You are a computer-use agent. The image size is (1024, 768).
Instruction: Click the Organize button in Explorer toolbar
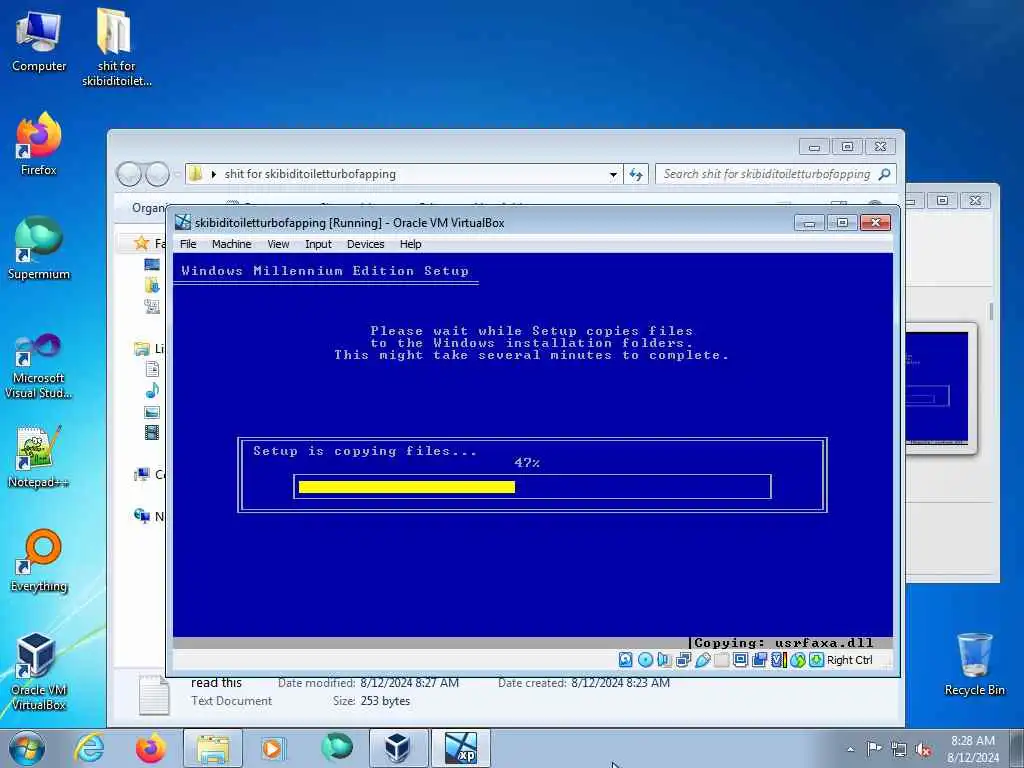[149, 208]
